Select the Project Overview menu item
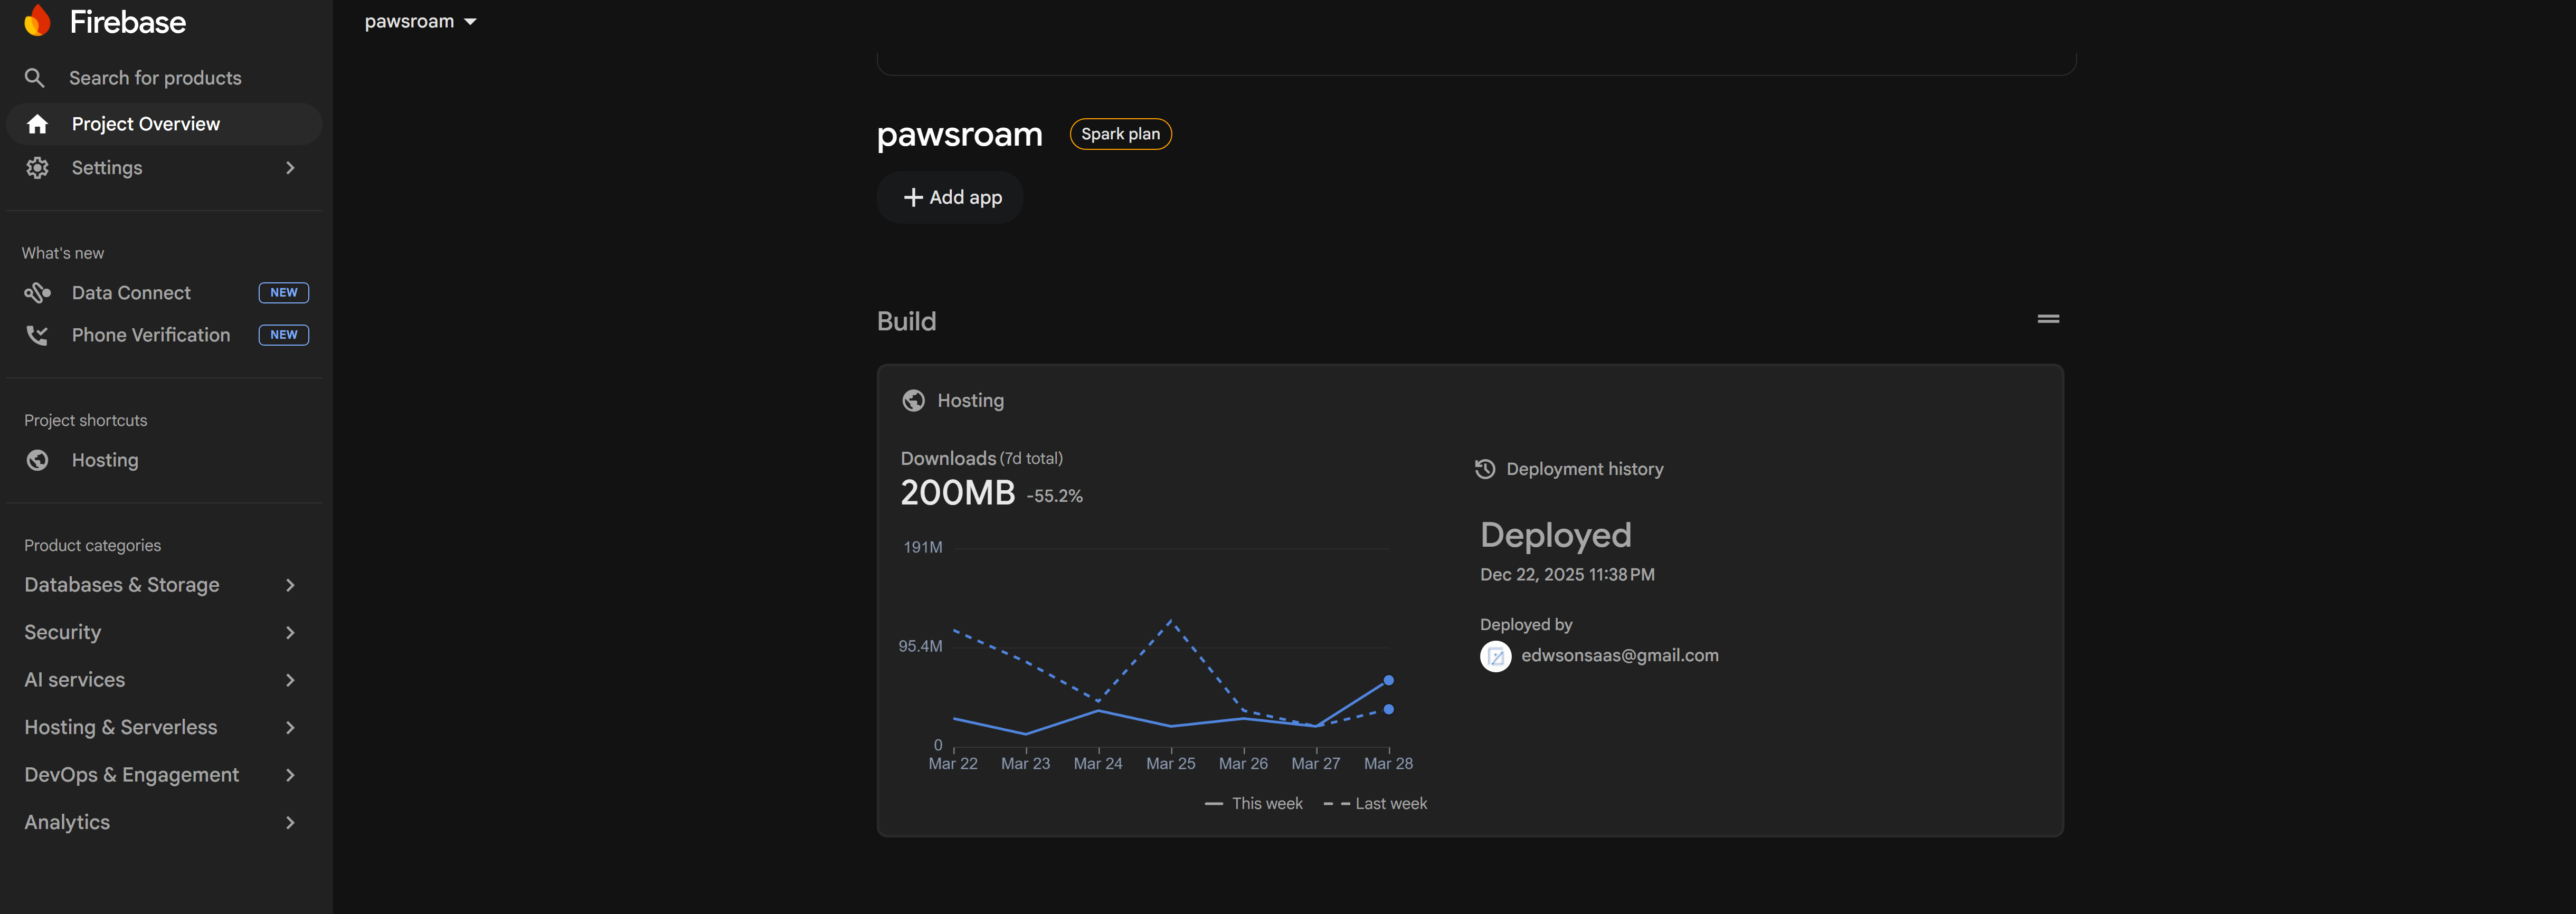 pyautogui.click(x=145, y=123)
